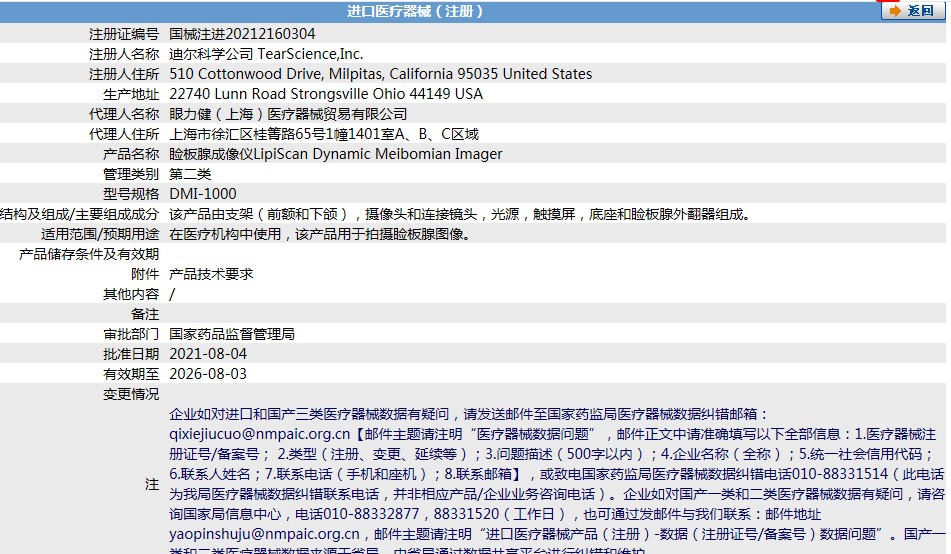
Task: Select agent name 眼力健（上海）医疗器械贸易有限公司
Action: (x=288, y=114)
